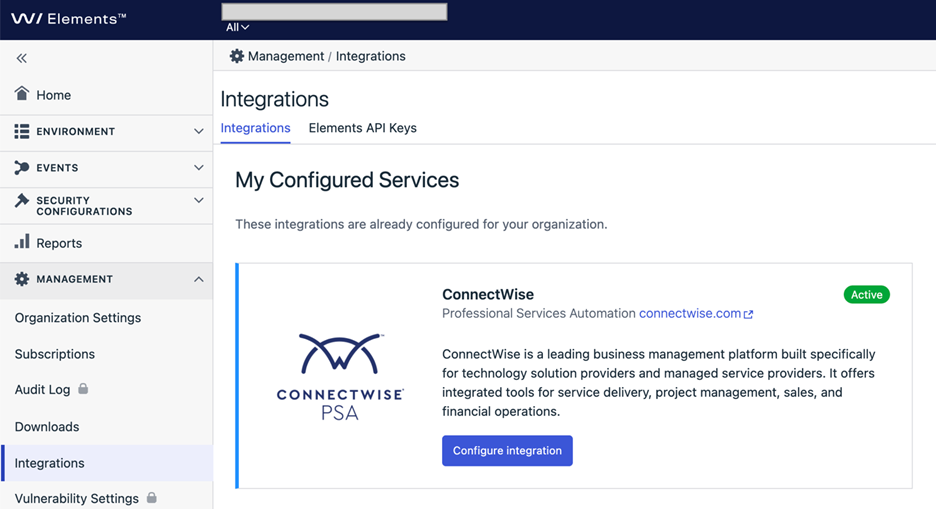This screenshot has height=509, width=936.
Task: Click the breadcrumb gear icon
Action: click(237, 56)
